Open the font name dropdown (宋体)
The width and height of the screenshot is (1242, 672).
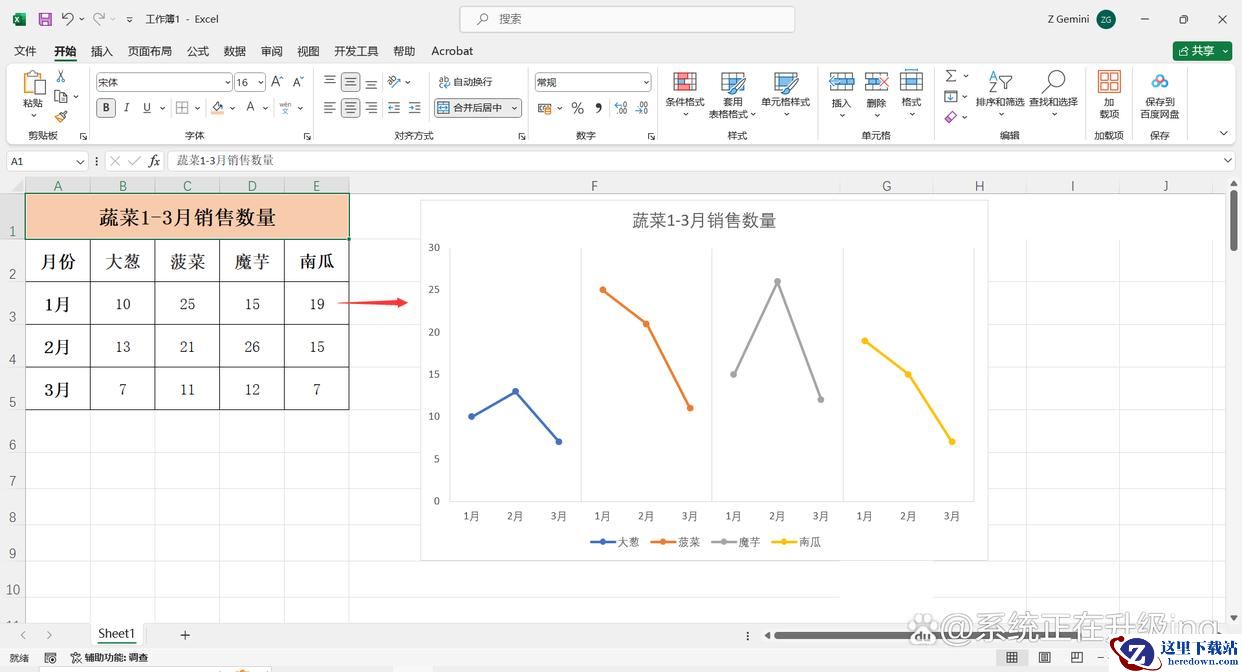click(227, 82)
